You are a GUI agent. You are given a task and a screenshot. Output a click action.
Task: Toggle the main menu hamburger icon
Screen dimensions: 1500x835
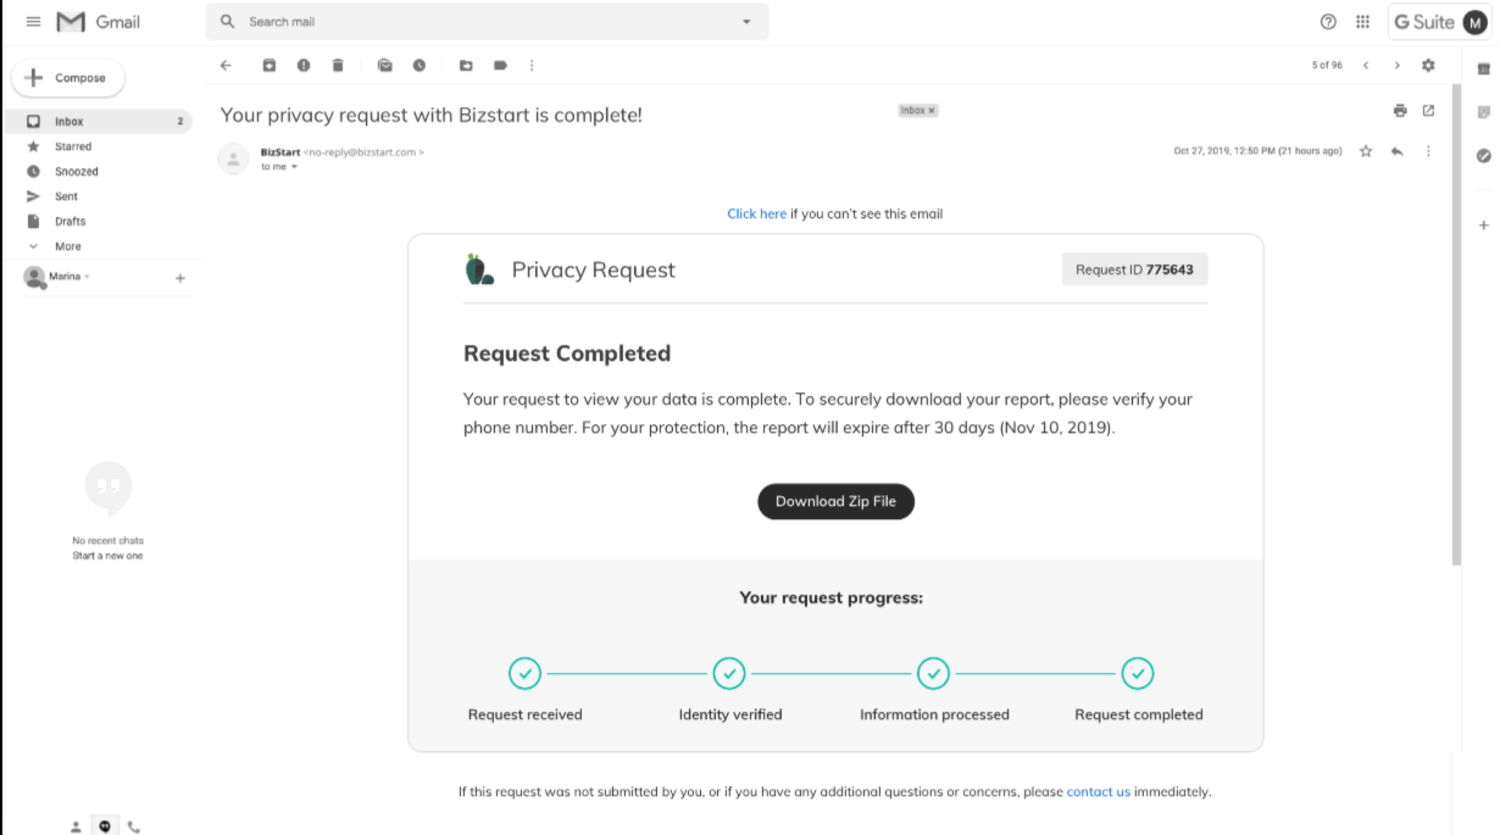coord(33,21)
